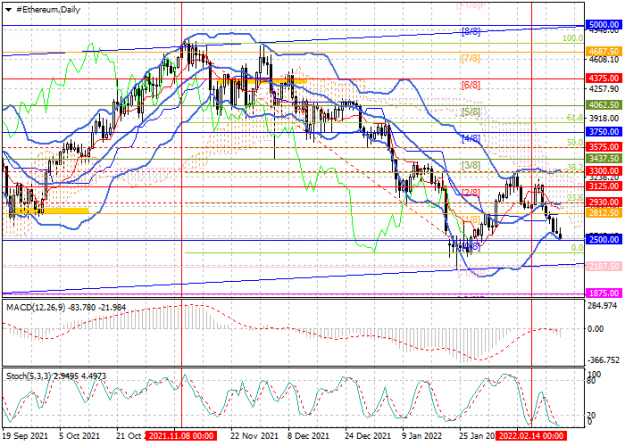The height and width of the screenshot is (446, 625).
Task: Click the 50.0 Fibonacci level label
Action: pyautogui.click(x=575, y=142)
